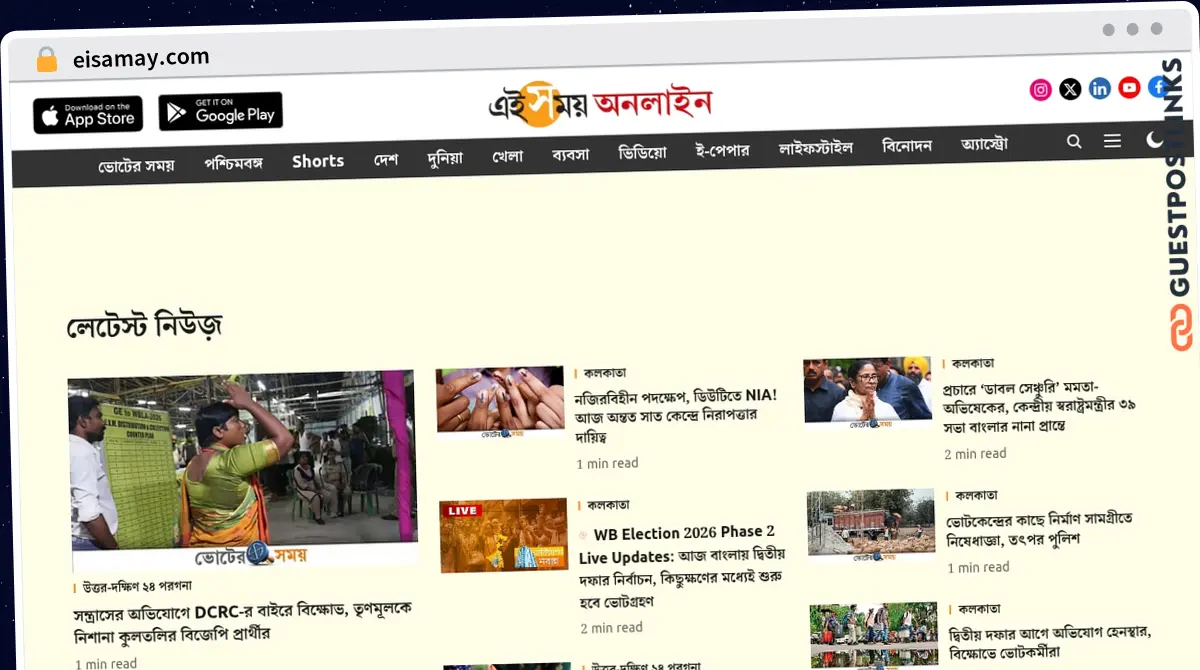Click Get it on Google Play button
The width and height of the screenshot is (1200, 670).
pos(221,111)
